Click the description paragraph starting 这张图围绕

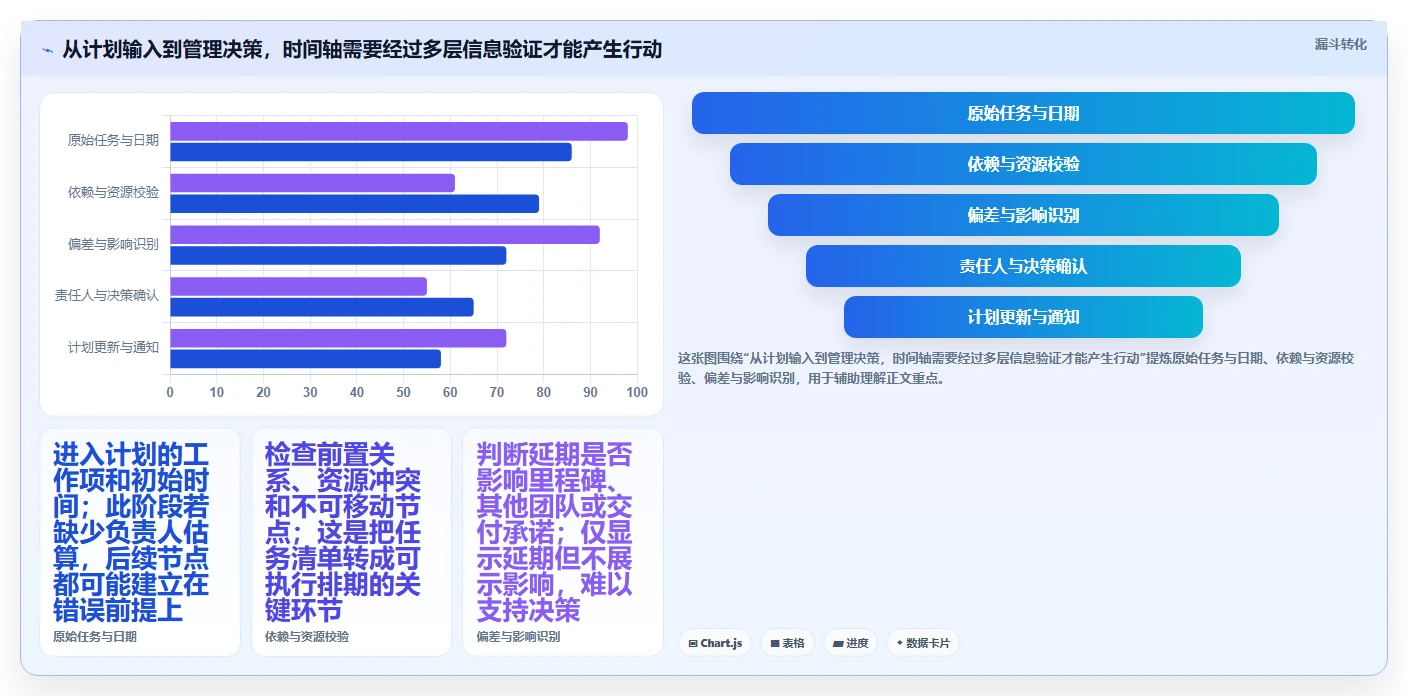click(1016, 368)
